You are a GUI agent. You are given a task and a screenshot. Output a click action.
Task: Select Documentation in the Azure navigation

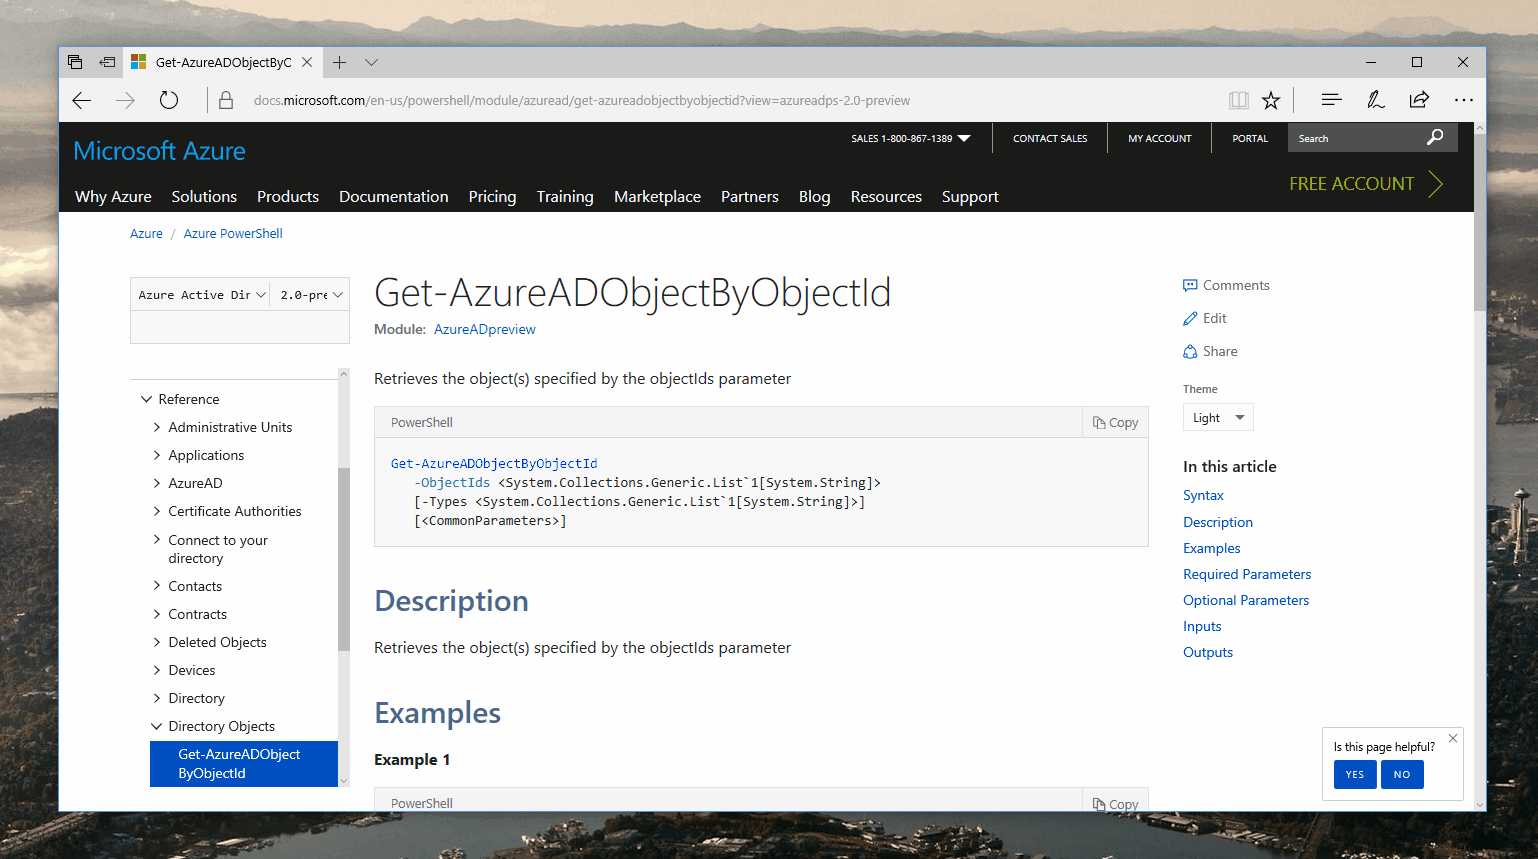393,196
